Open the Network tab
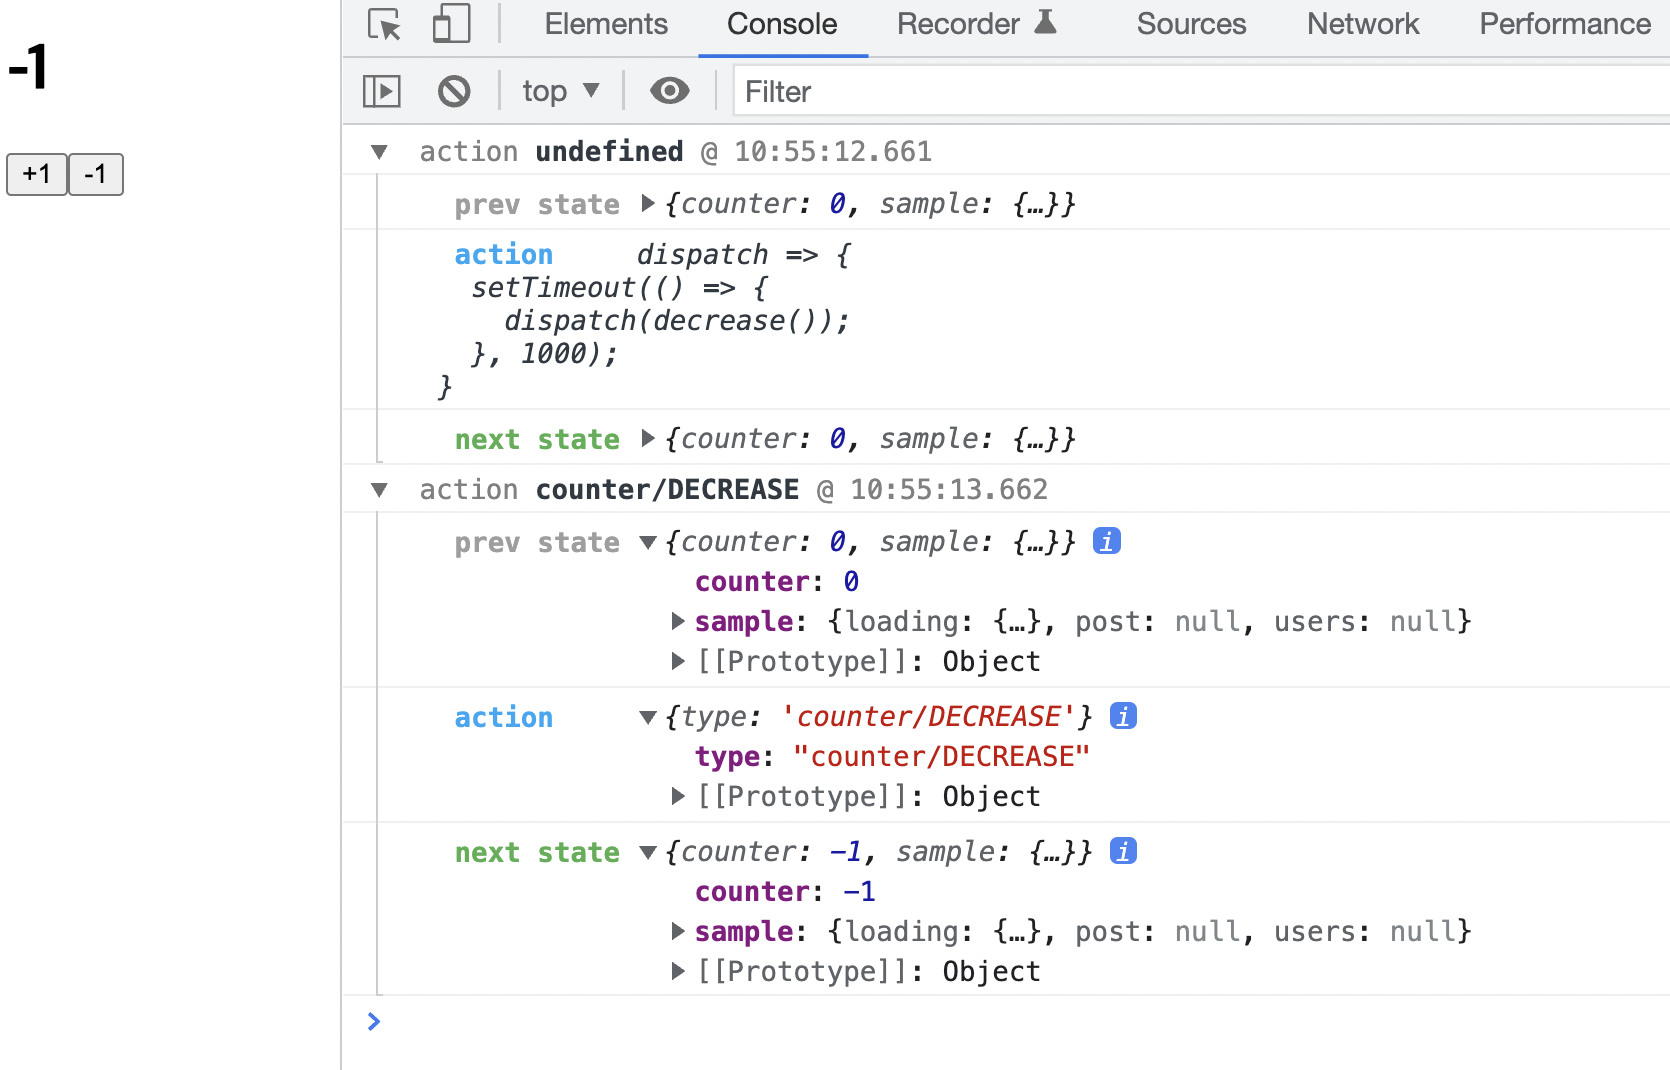Viewport: 1670px width, 1070px height. click(1363, 24)
